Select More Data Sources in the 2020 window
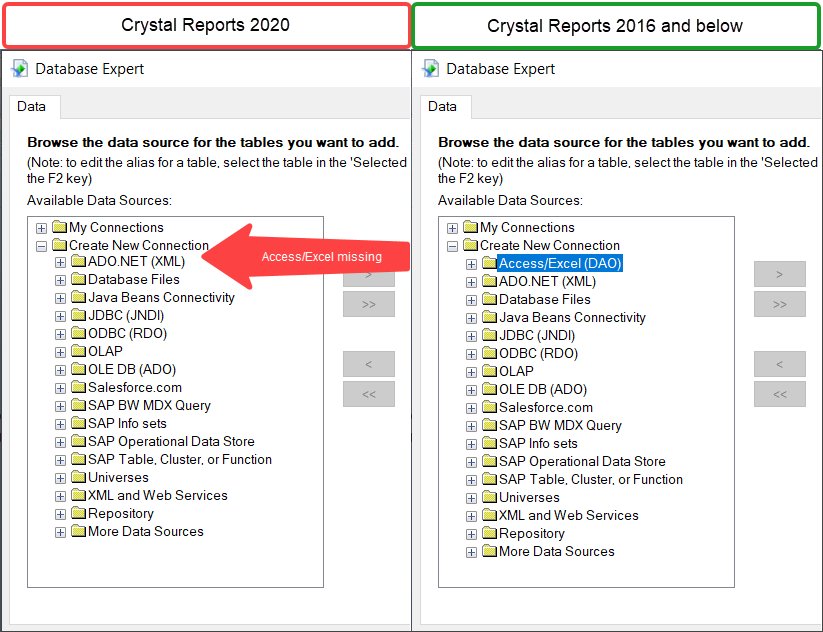The height and width of the screenshot is (632, 823). click(x=145, y=531)
